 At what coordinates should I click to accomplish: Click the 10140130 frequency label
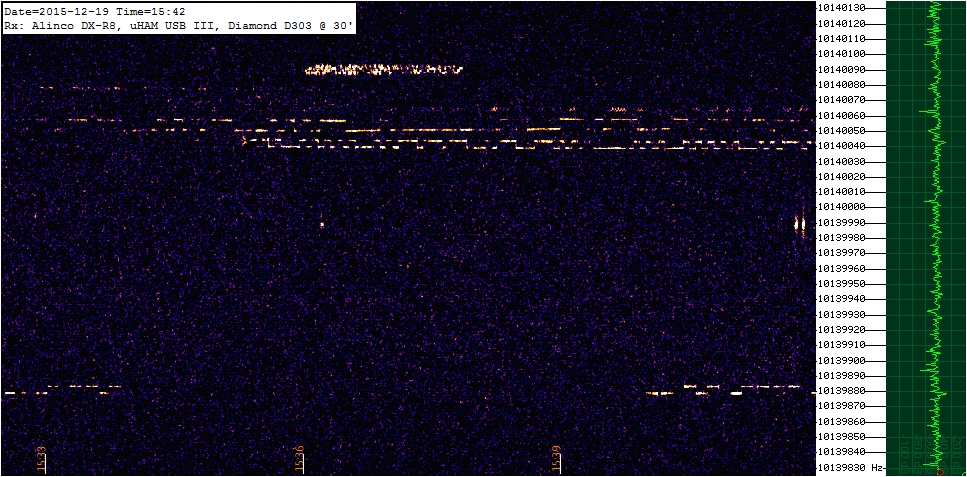point(843,8)
